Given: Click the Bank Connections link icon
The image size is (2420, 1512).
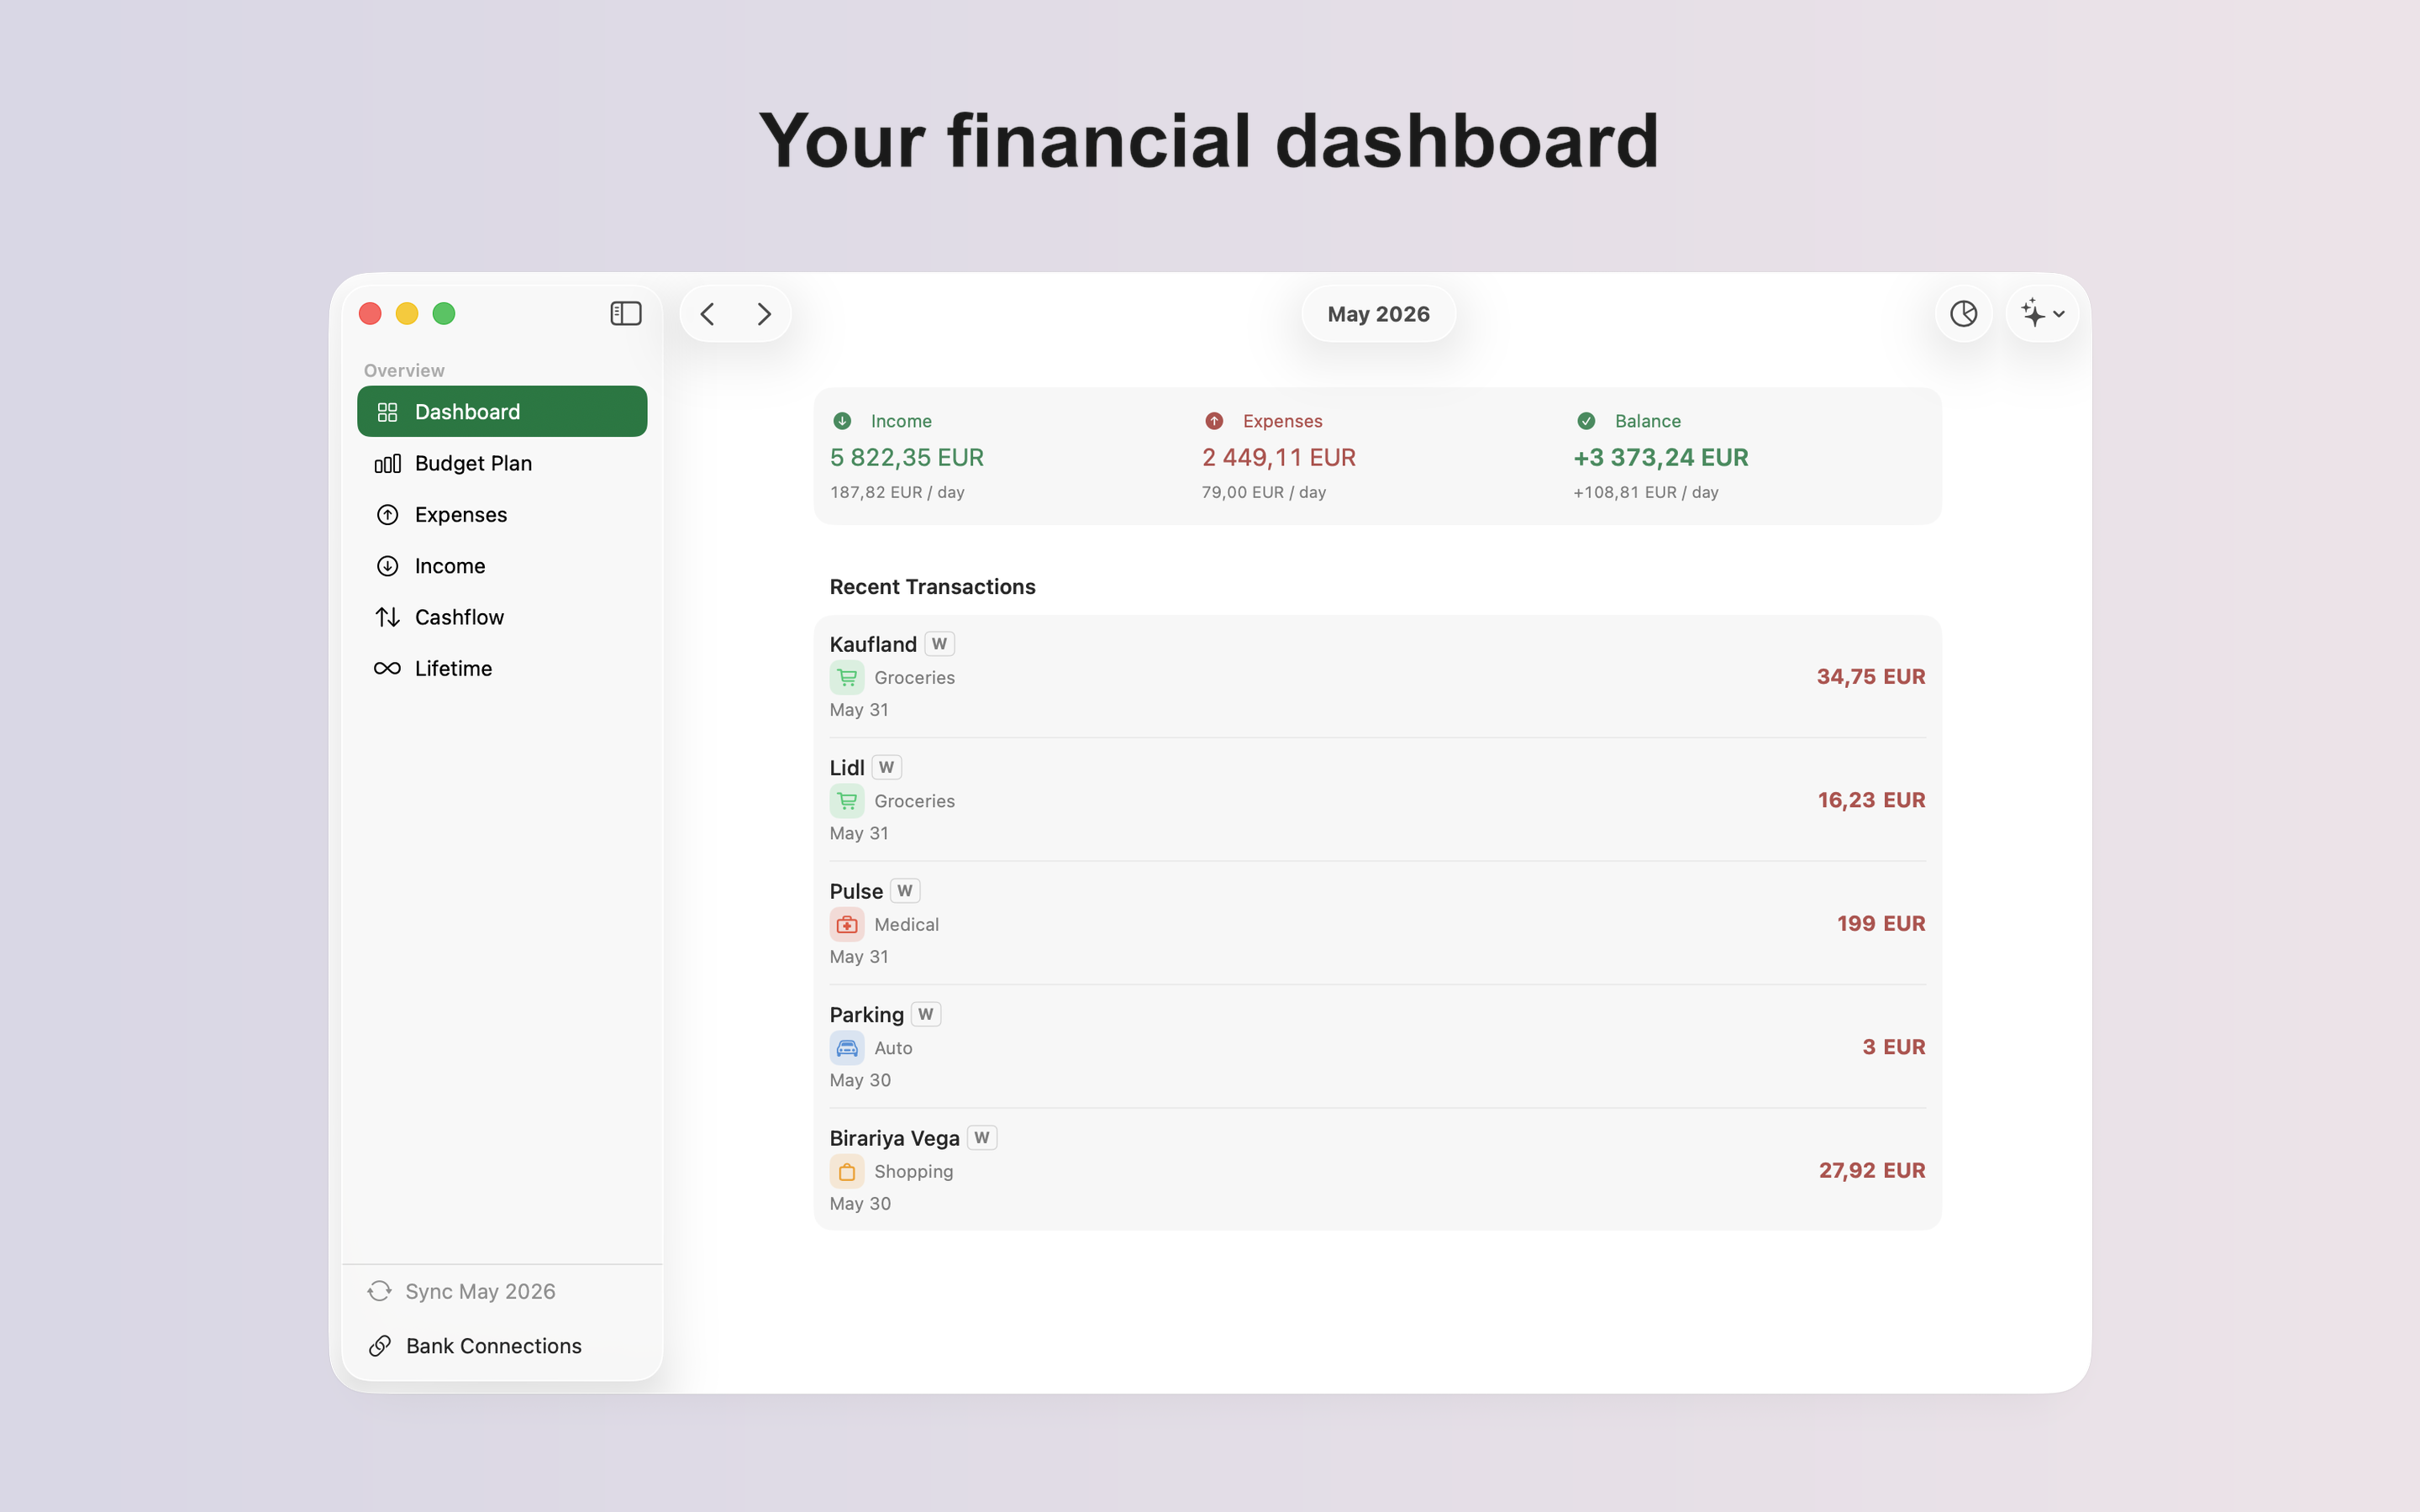Looking at the screenshot, I should (x=379, y=1346).
